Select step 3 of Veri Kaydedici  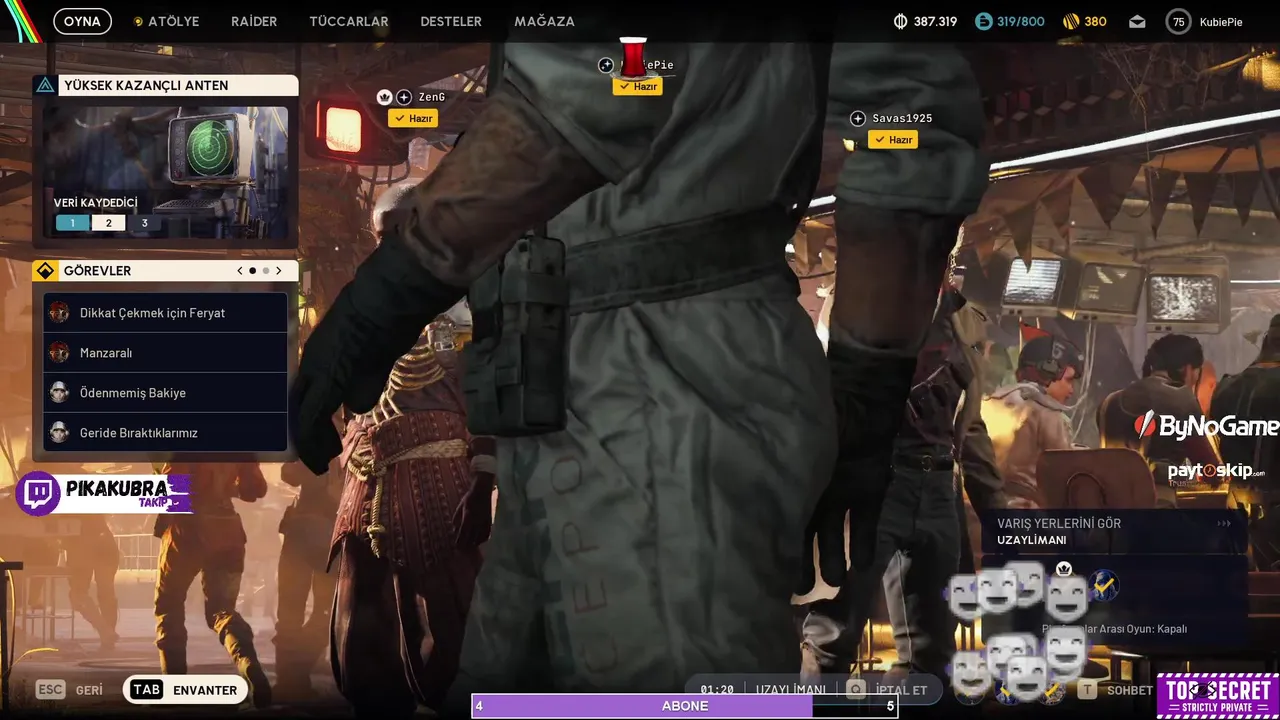(144, 223)
